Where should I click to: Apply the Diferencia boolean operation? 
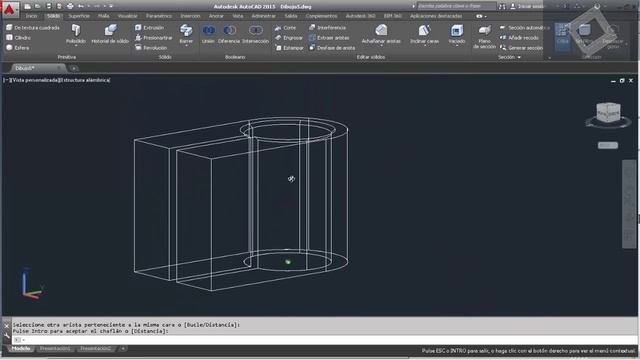point(229,33)
